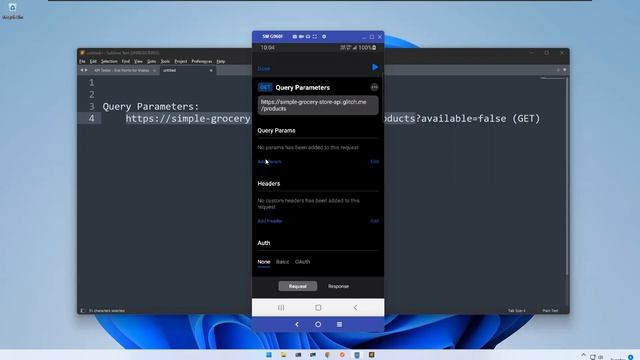Open Goto menu in Sublime Text
Image resolution: width=640 pixels, height=360 pixels.
coord(151,61)
